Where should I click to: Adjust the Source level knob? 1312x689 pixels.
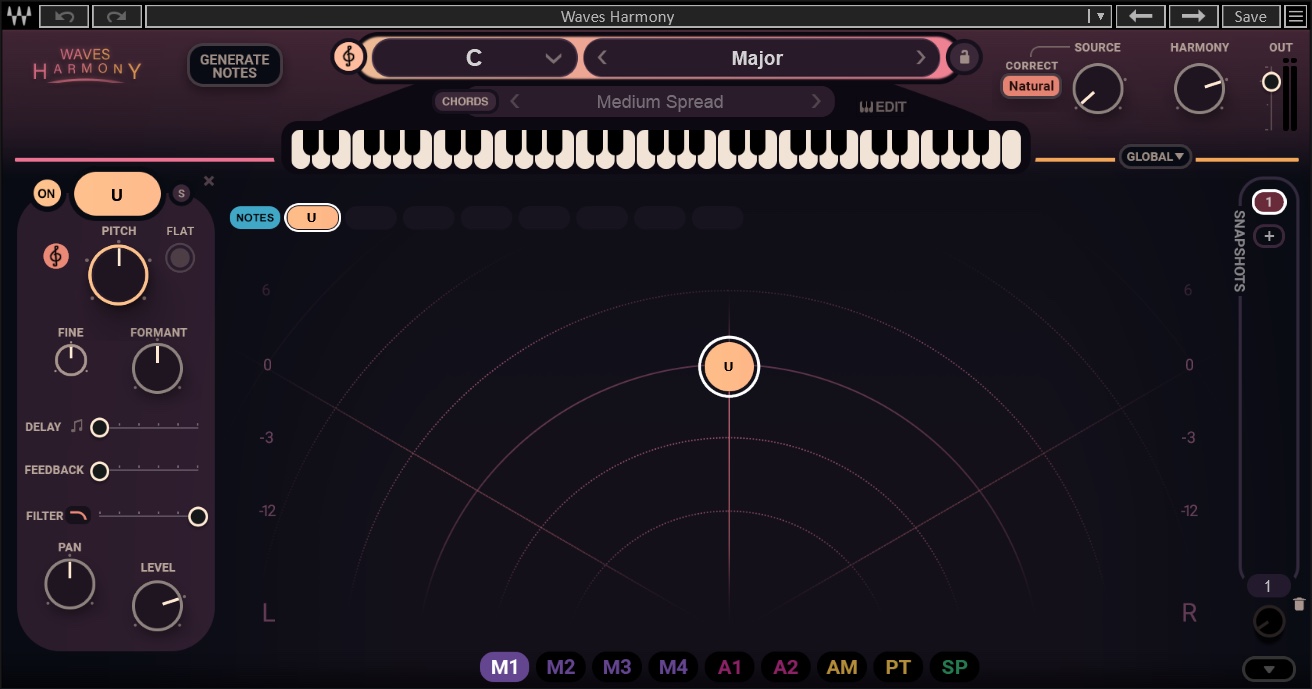tap(1098, 88)
